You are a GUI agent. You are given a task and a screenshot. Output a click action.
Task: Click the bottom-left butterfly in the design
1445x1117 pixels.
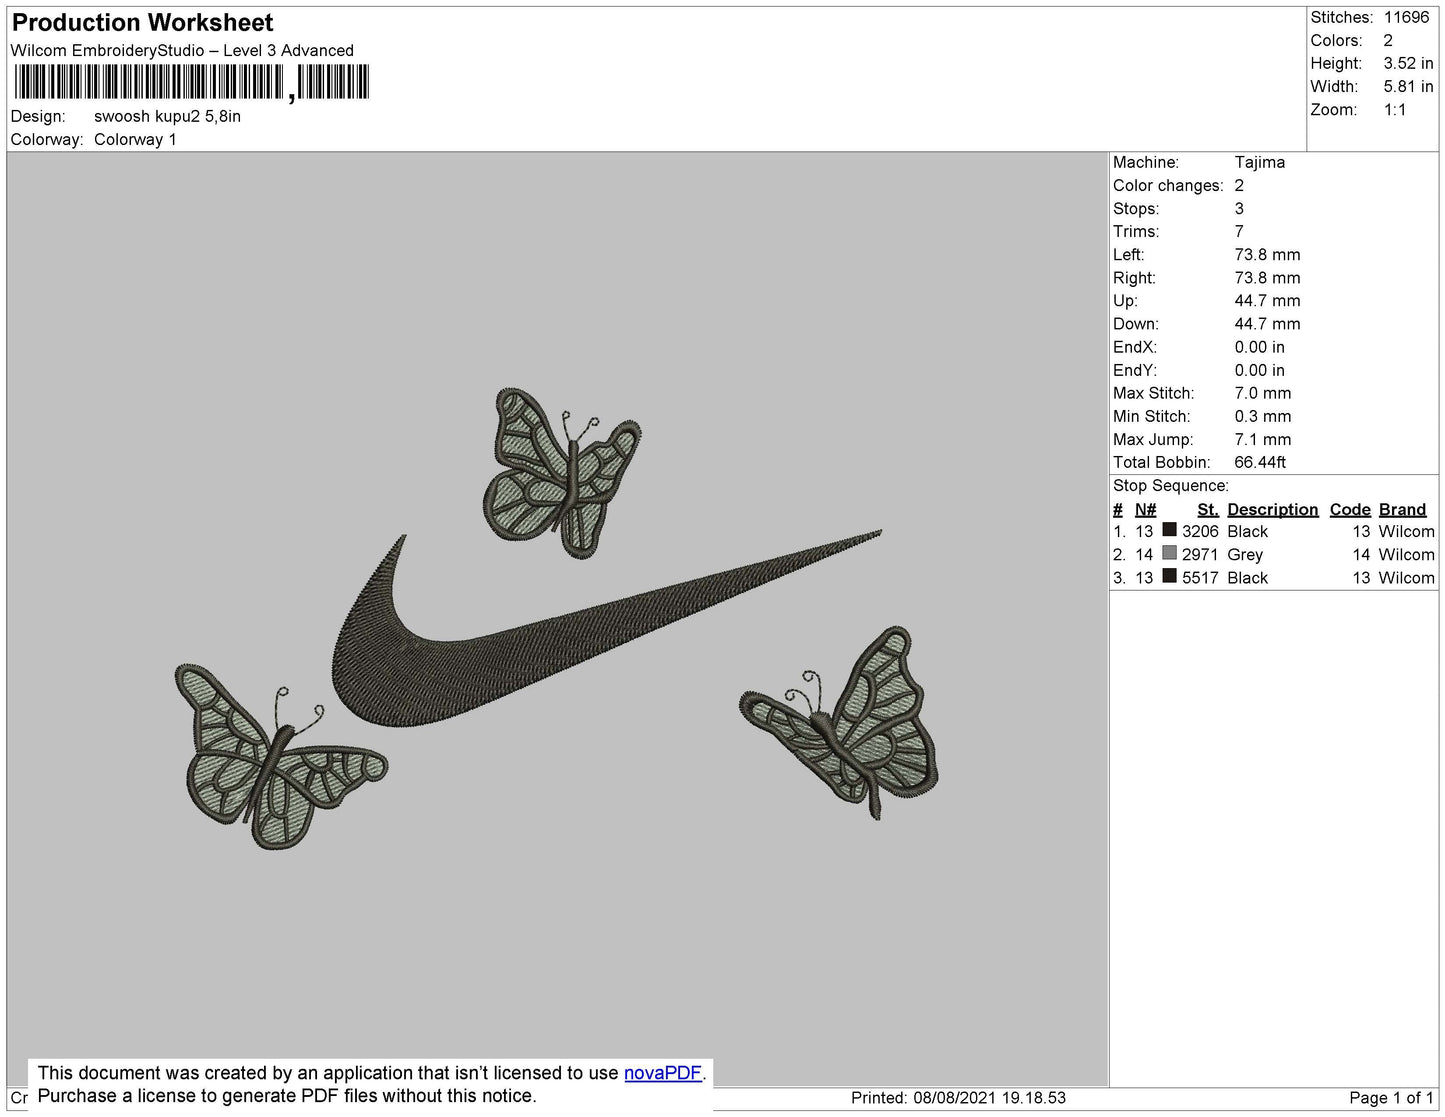[279, 757]
